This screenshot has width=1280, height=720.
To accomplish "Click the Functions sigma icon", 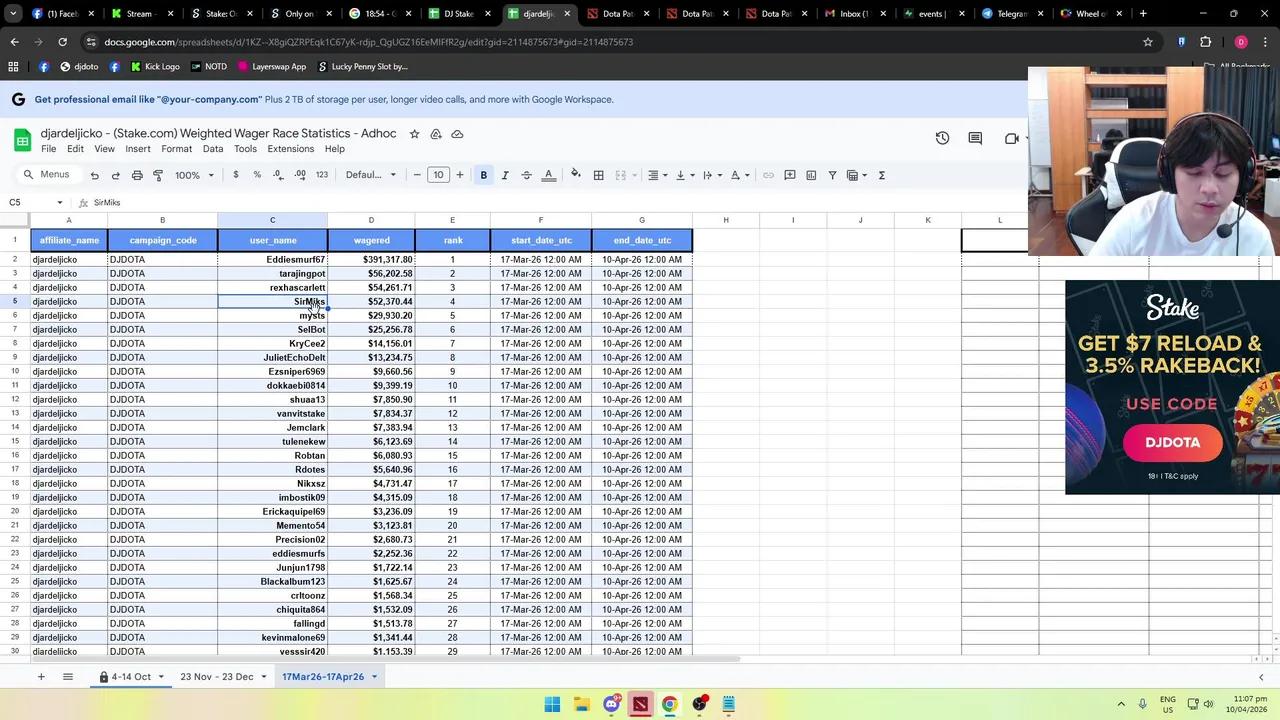I will click(x=881, y=175).
